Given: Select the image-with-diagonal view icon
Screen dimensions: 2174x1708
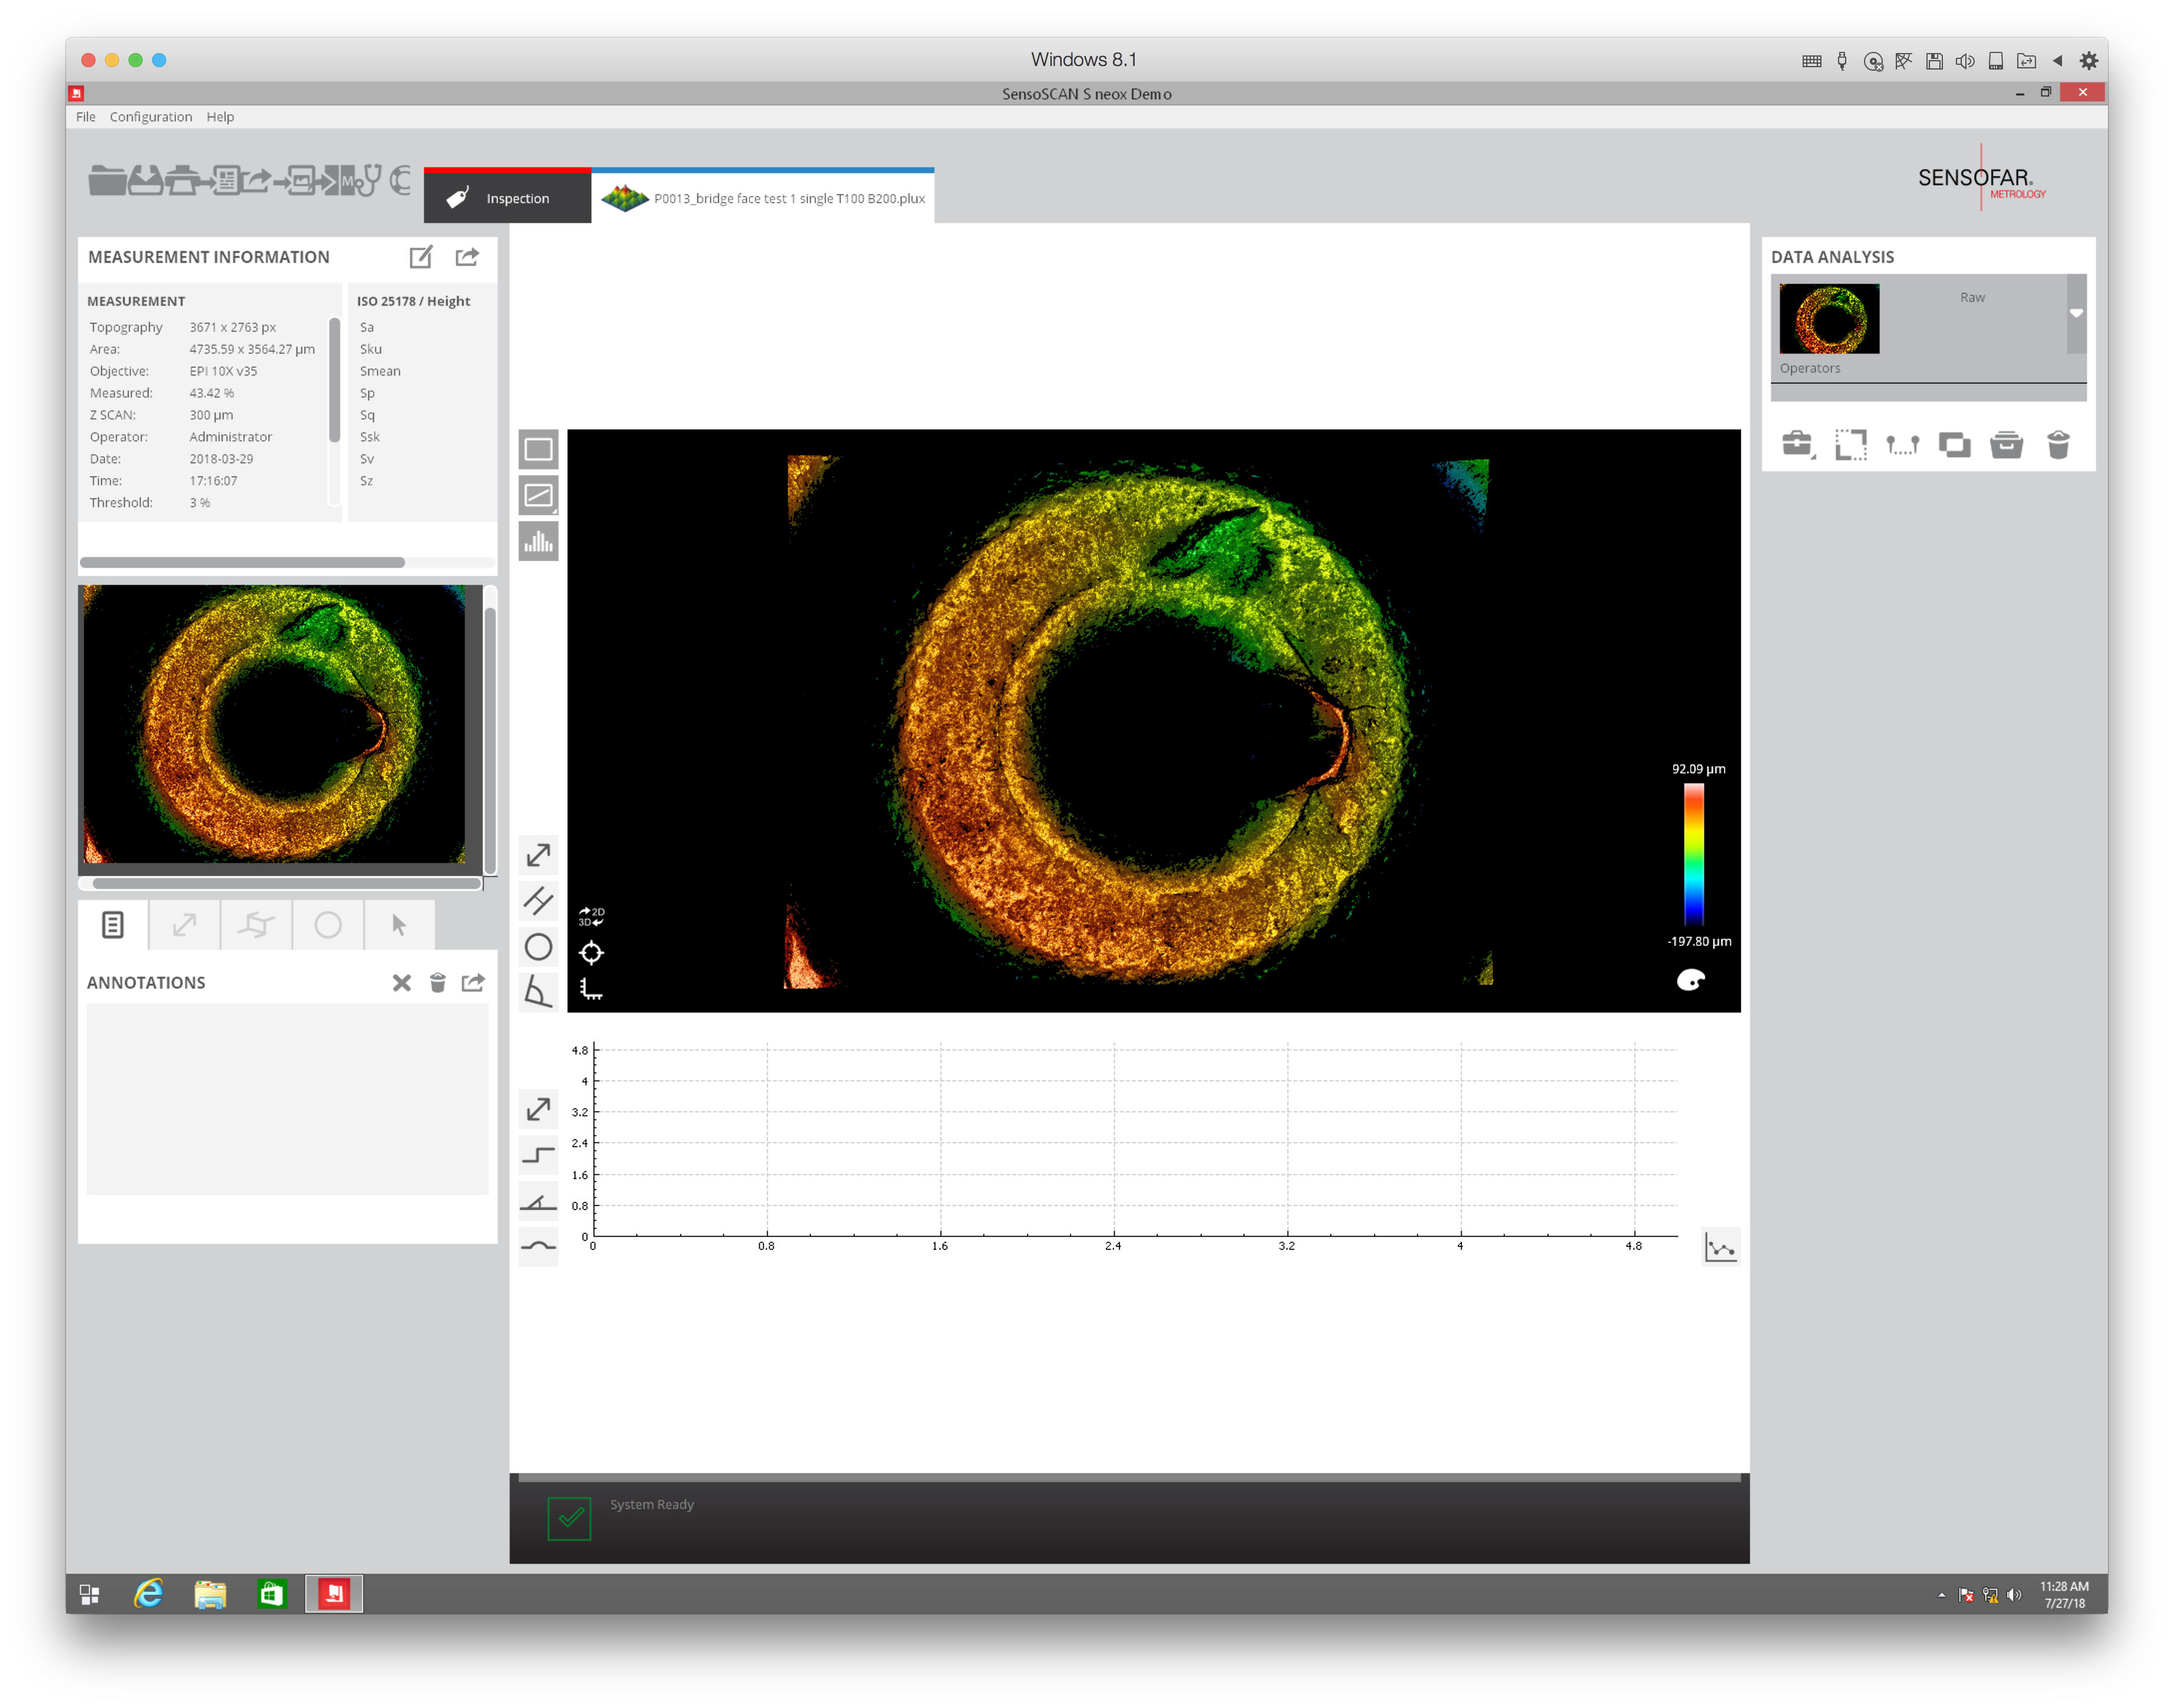Looking at the screenshot, I should (x=538, y=496).
